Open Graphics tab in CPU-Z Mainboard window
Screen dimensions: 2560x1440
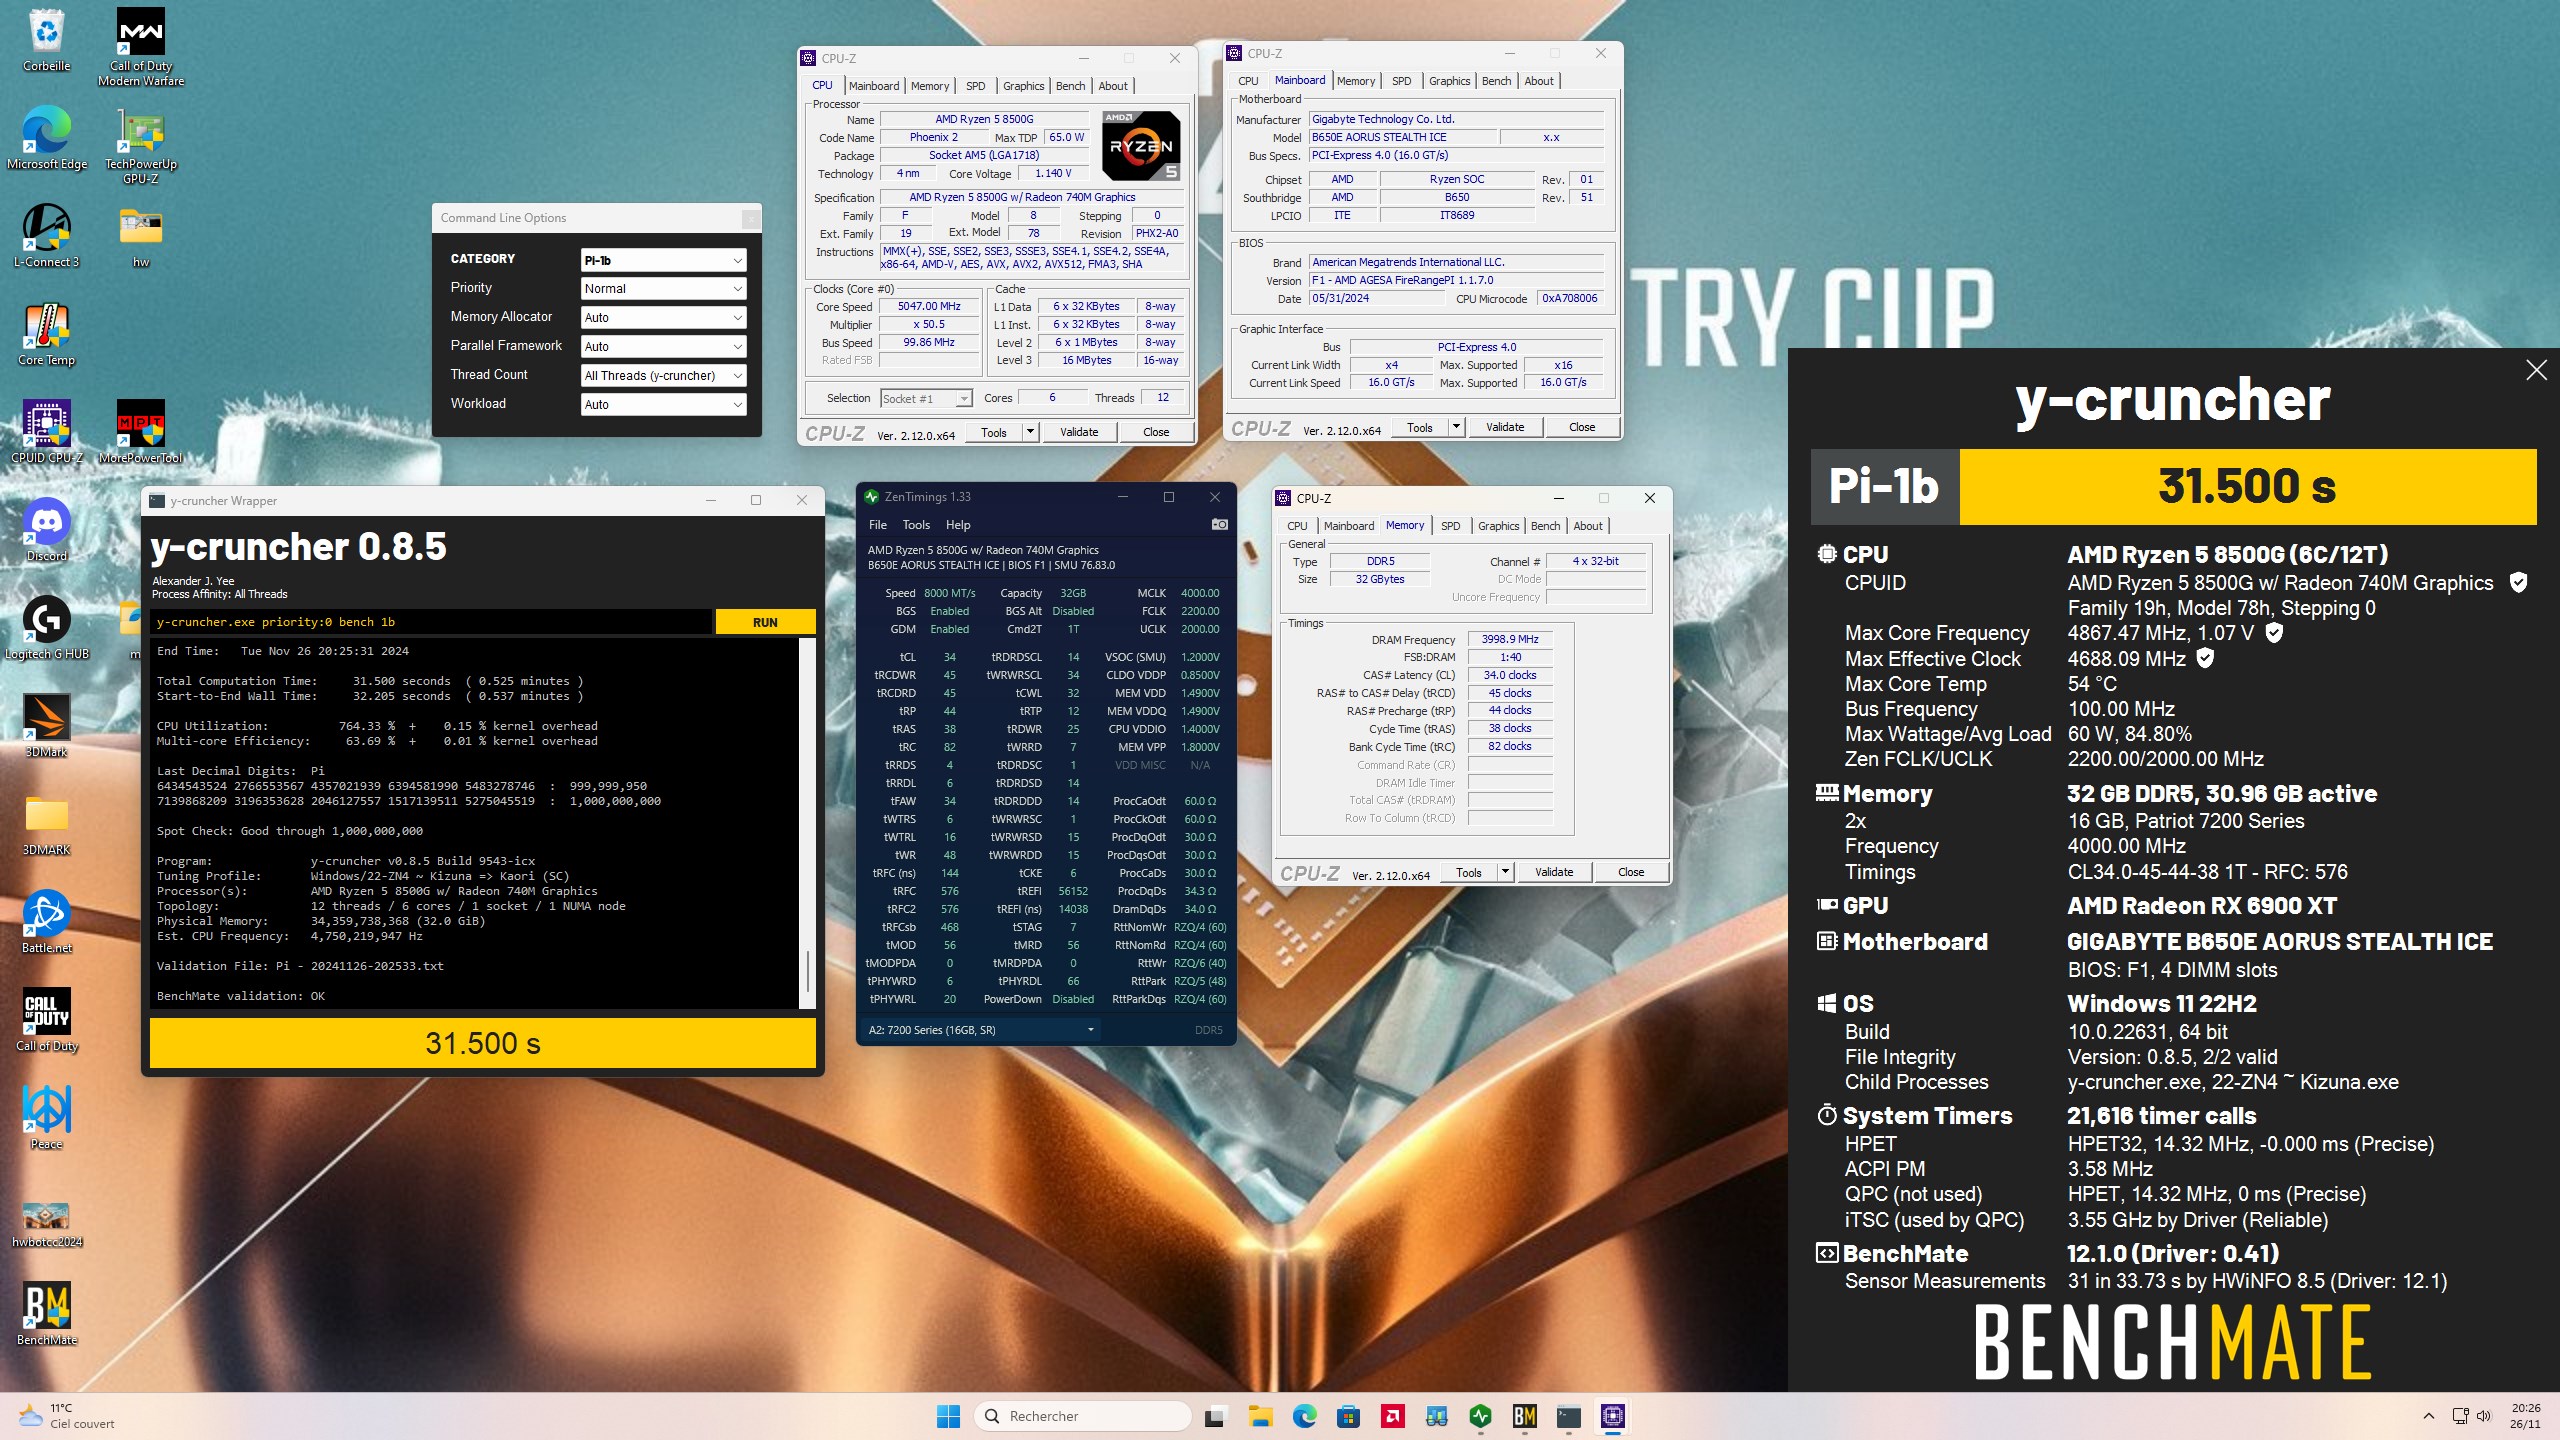click(x=1449, y=81)
